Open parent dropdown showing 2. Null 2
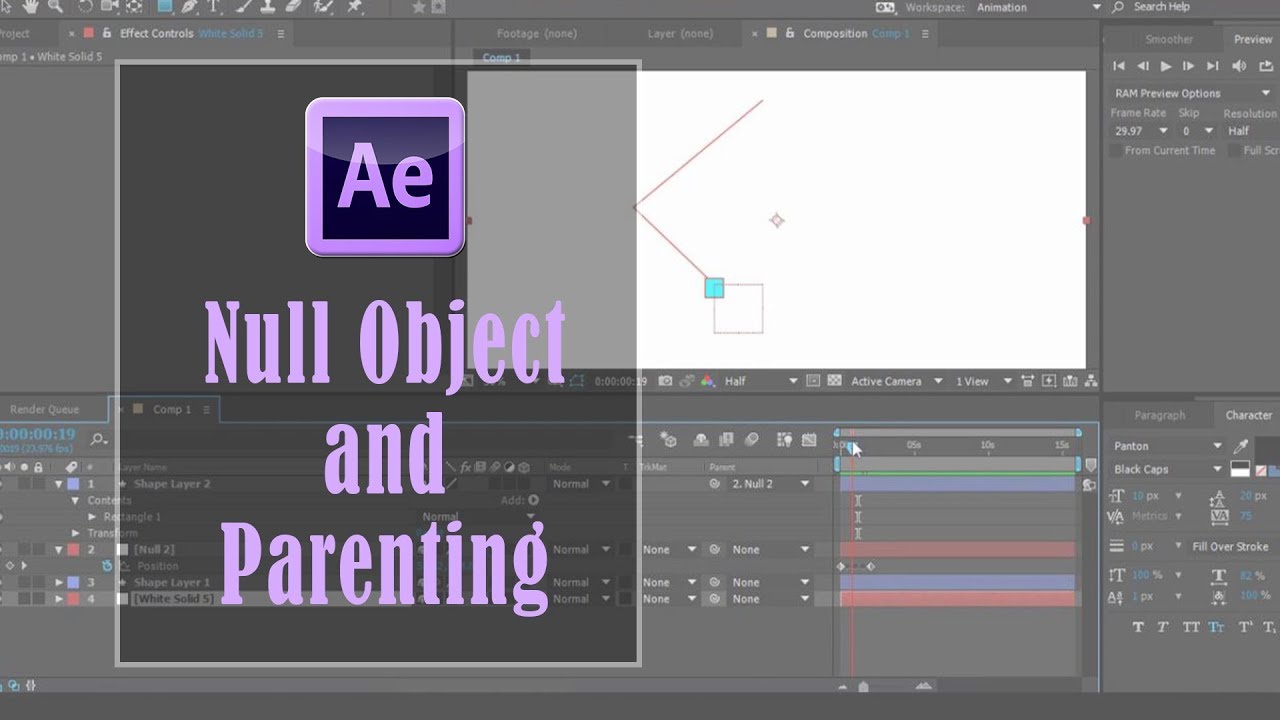This screenshot has width=1280, height=720. (x=770, y=484)
